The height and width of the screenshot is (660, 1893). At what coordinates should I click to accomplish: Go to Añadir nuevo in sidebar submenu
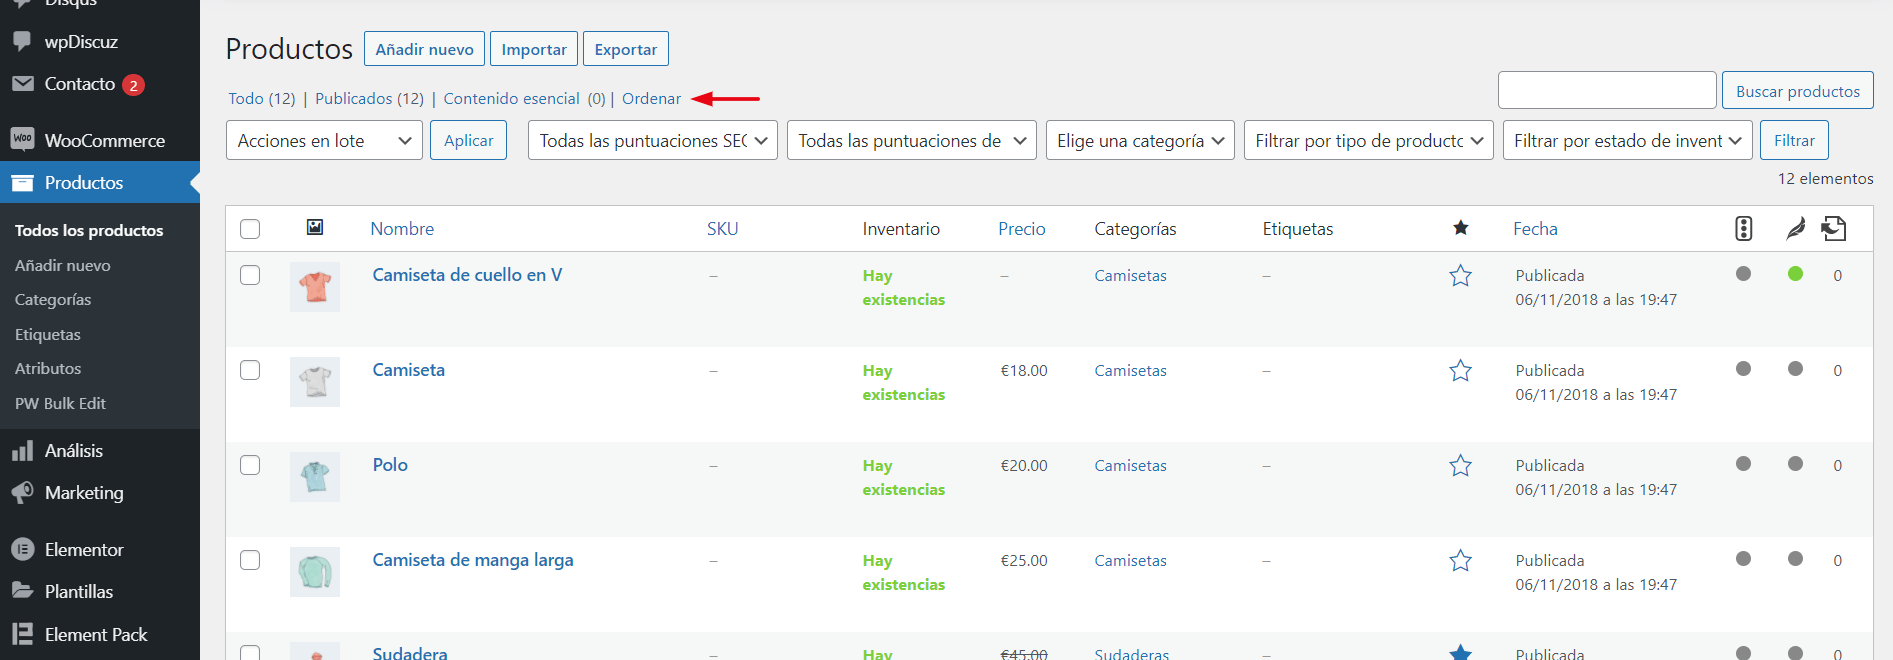click(63, 265)
